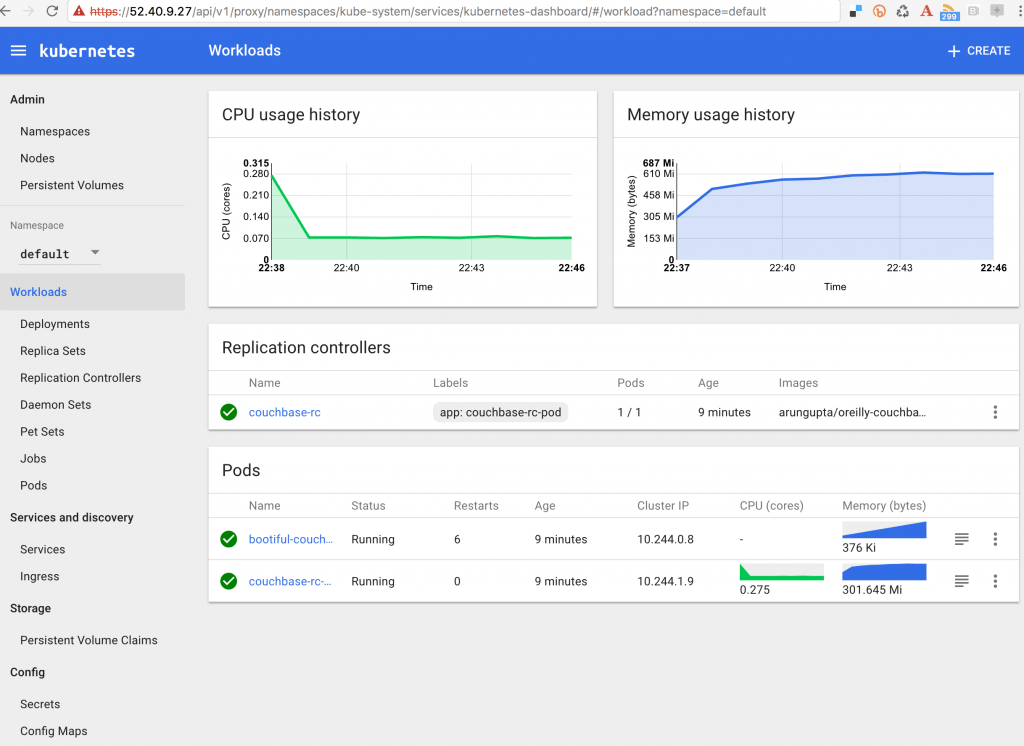Image resolution: width=1024 pixels, height=746 pixels.
Task: Click the CPU (cores) column header in Pods
Action: tap(771, 506)
